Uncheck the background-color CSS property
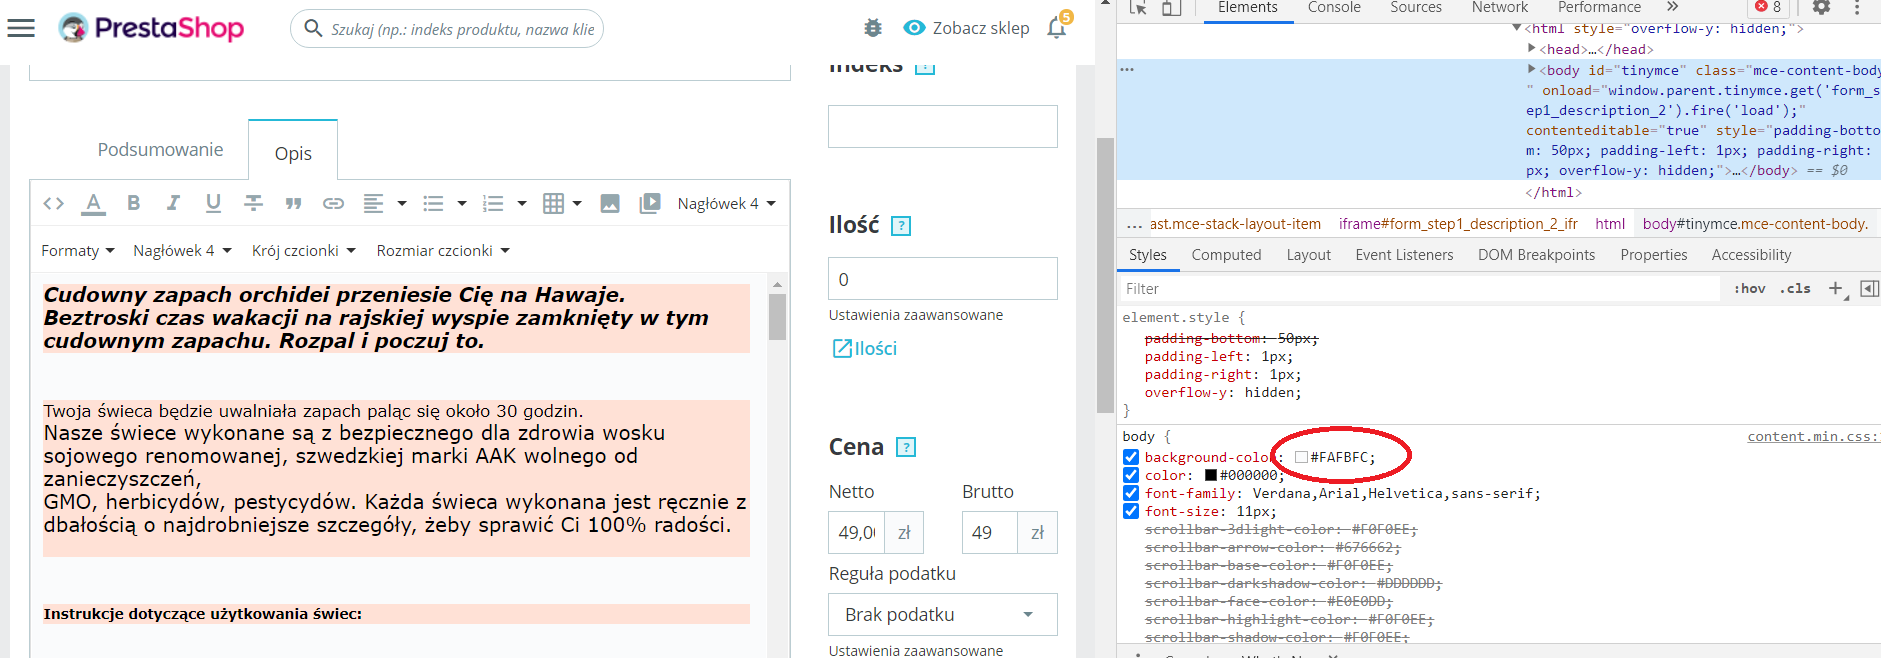 coord(1131,457)
